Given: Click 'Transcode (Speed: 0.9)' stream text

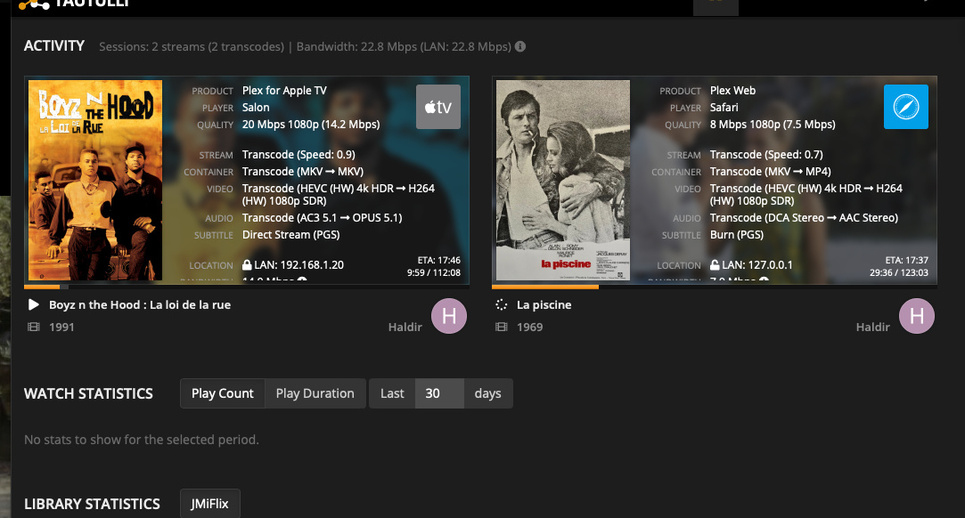Looking at the screenshot, I should pyautogui.click(x=298, y=154).
